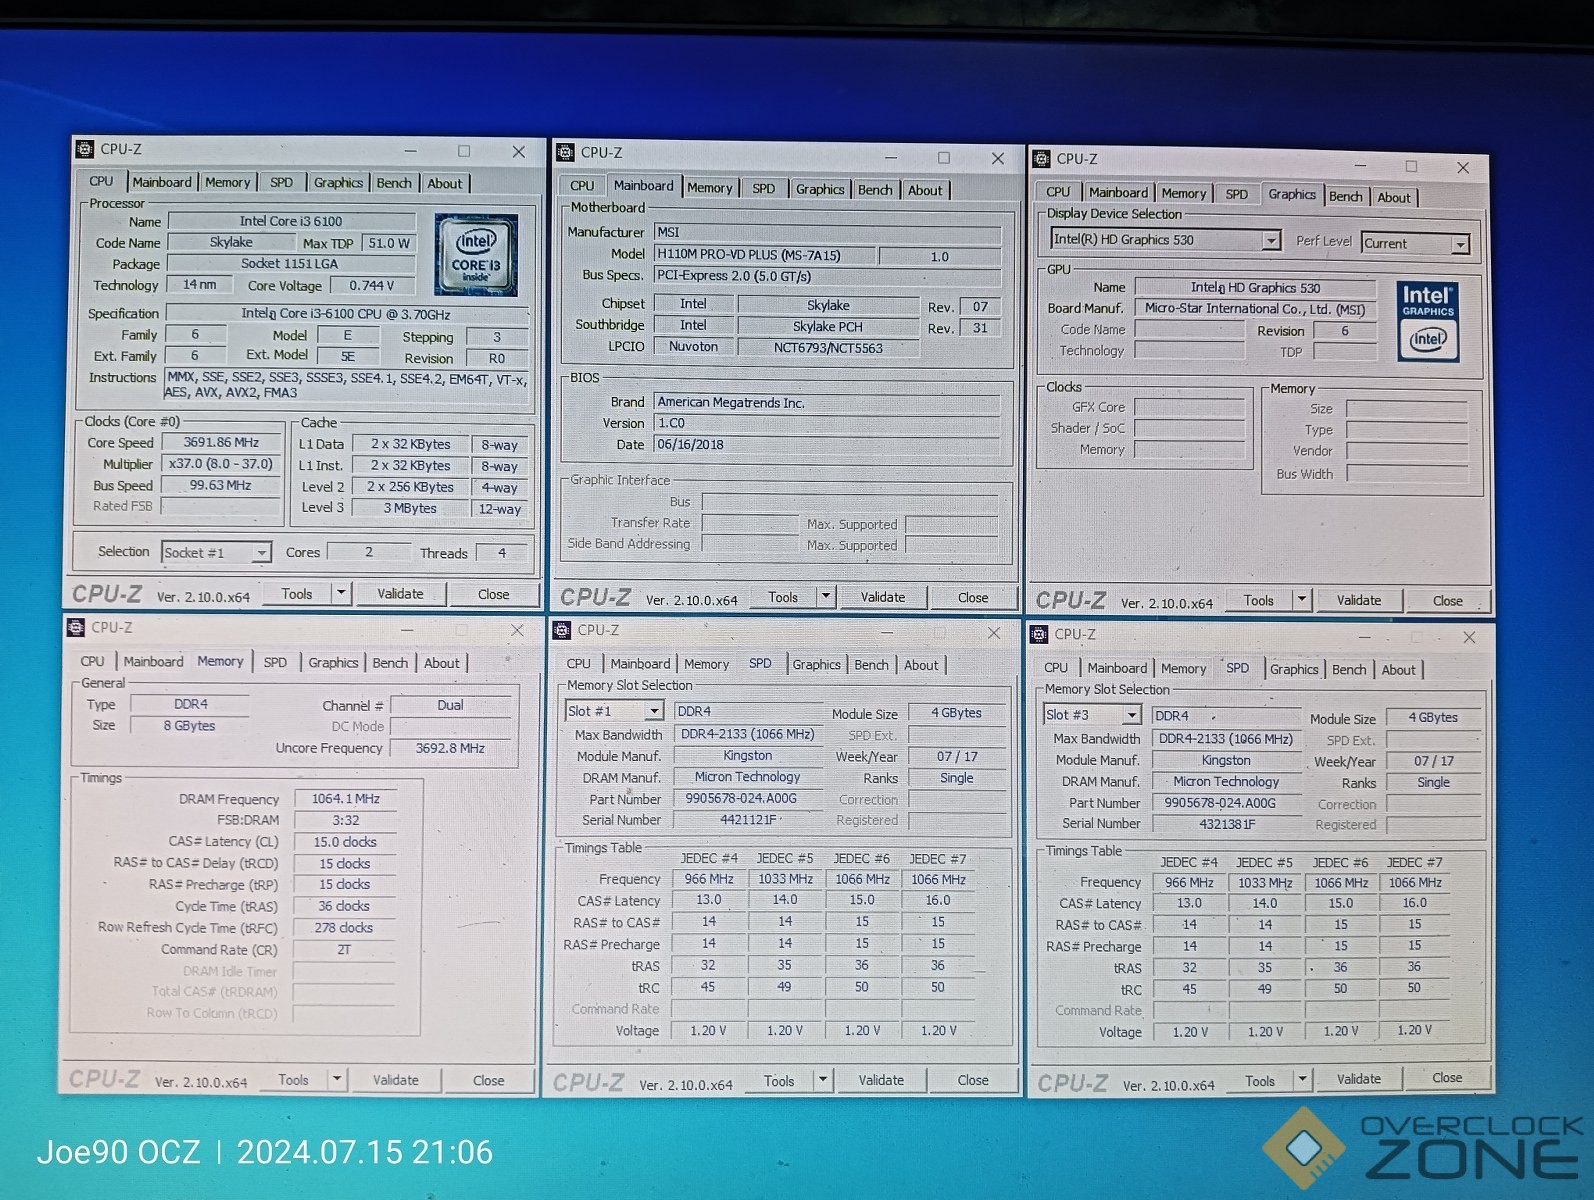Select the Bench tab in the Slot #3 window

(1349, 670)
